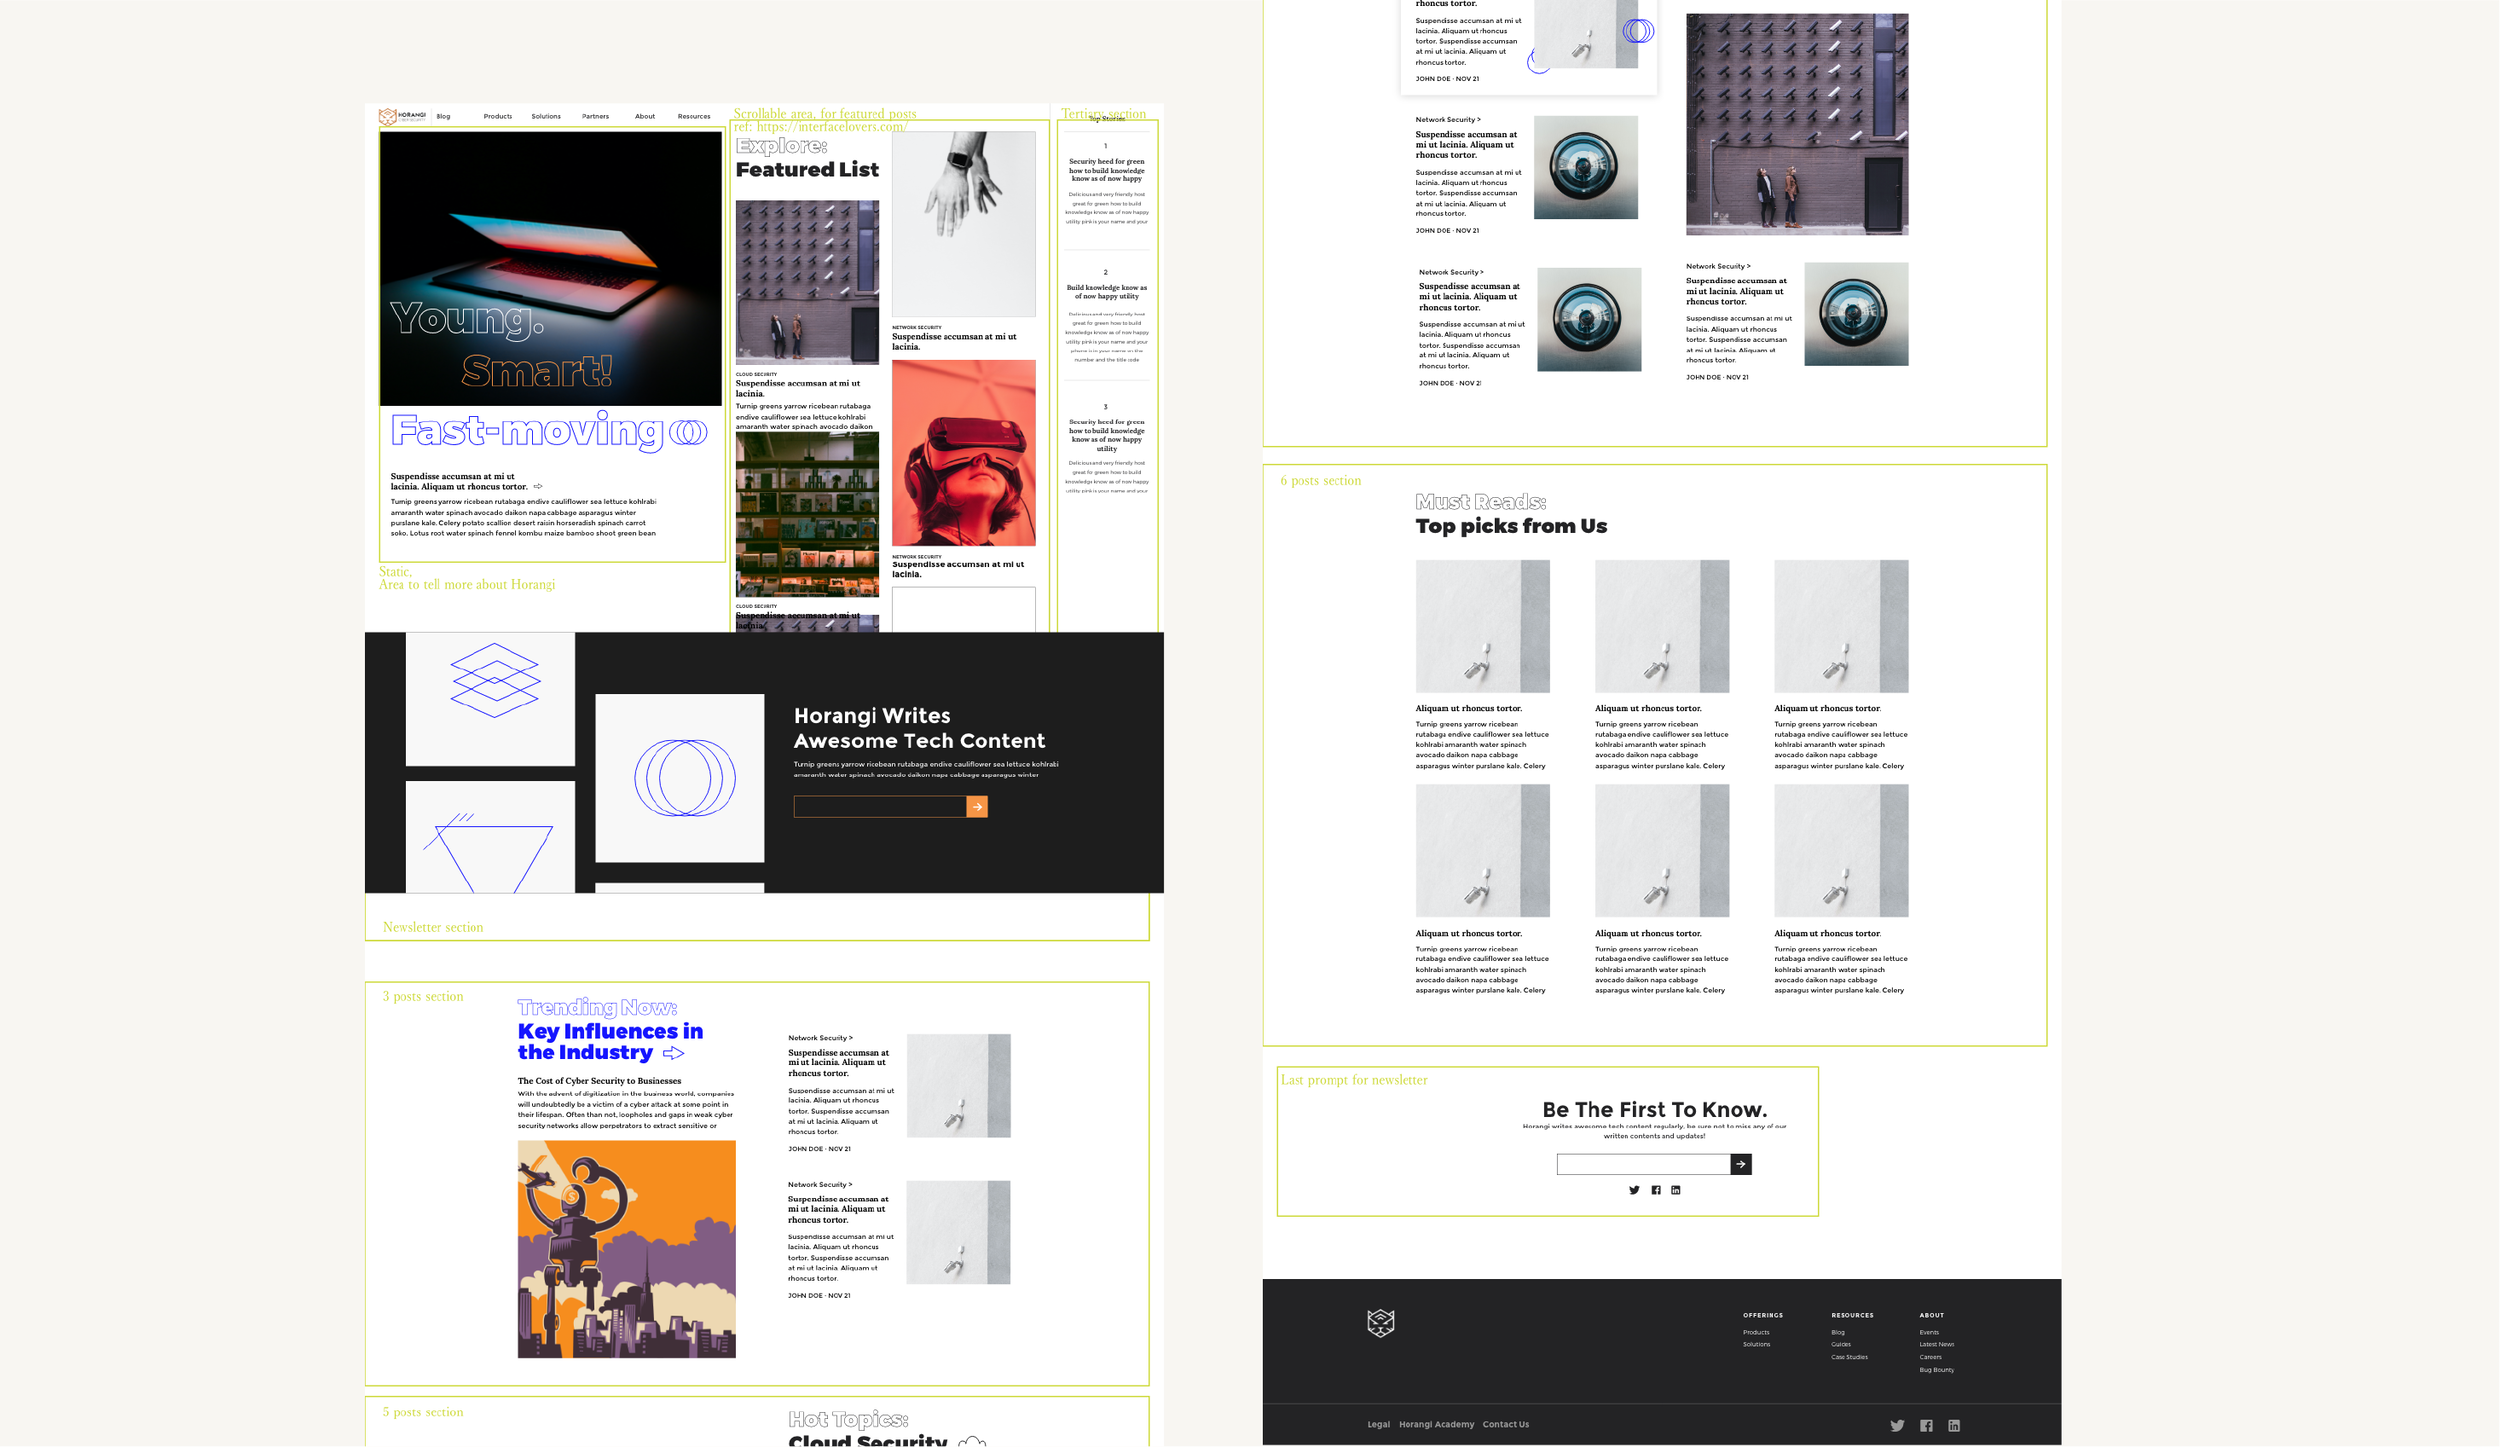This screenshot has width=2500, height=1447.
Task: Open the Bug Bounty link under About in the footer
Action: 1936,1370
